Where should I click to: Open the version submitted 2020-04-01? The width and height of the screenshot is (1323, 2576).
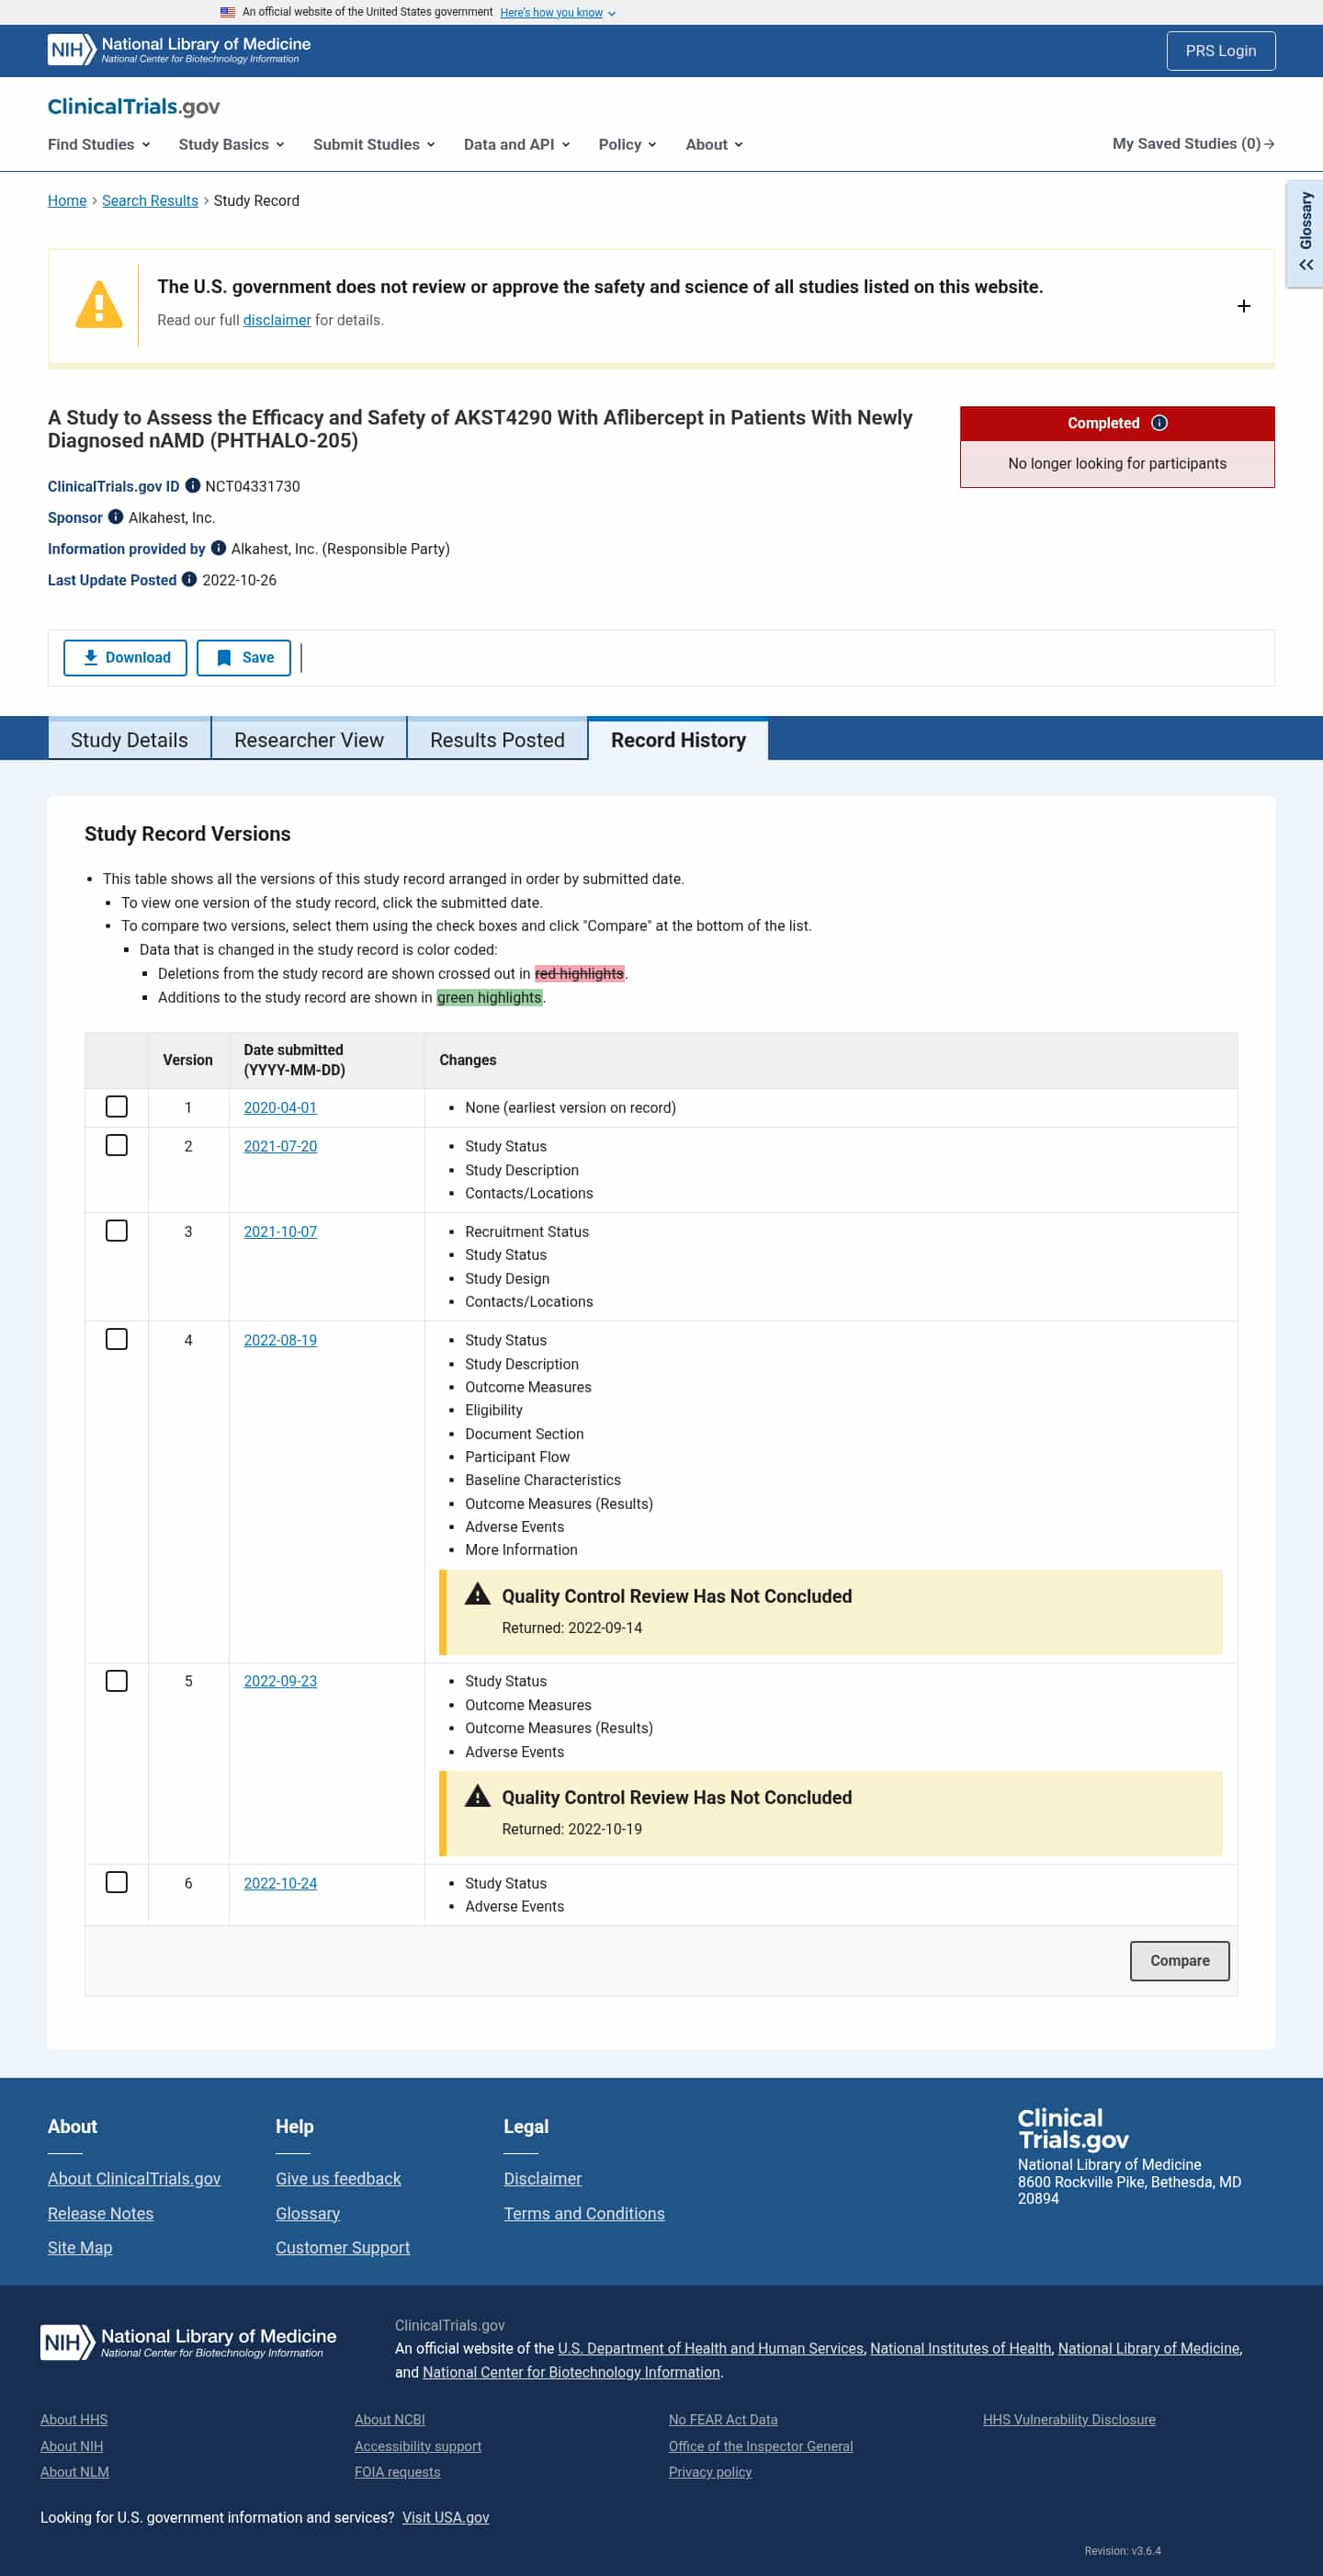[280, 1107]
